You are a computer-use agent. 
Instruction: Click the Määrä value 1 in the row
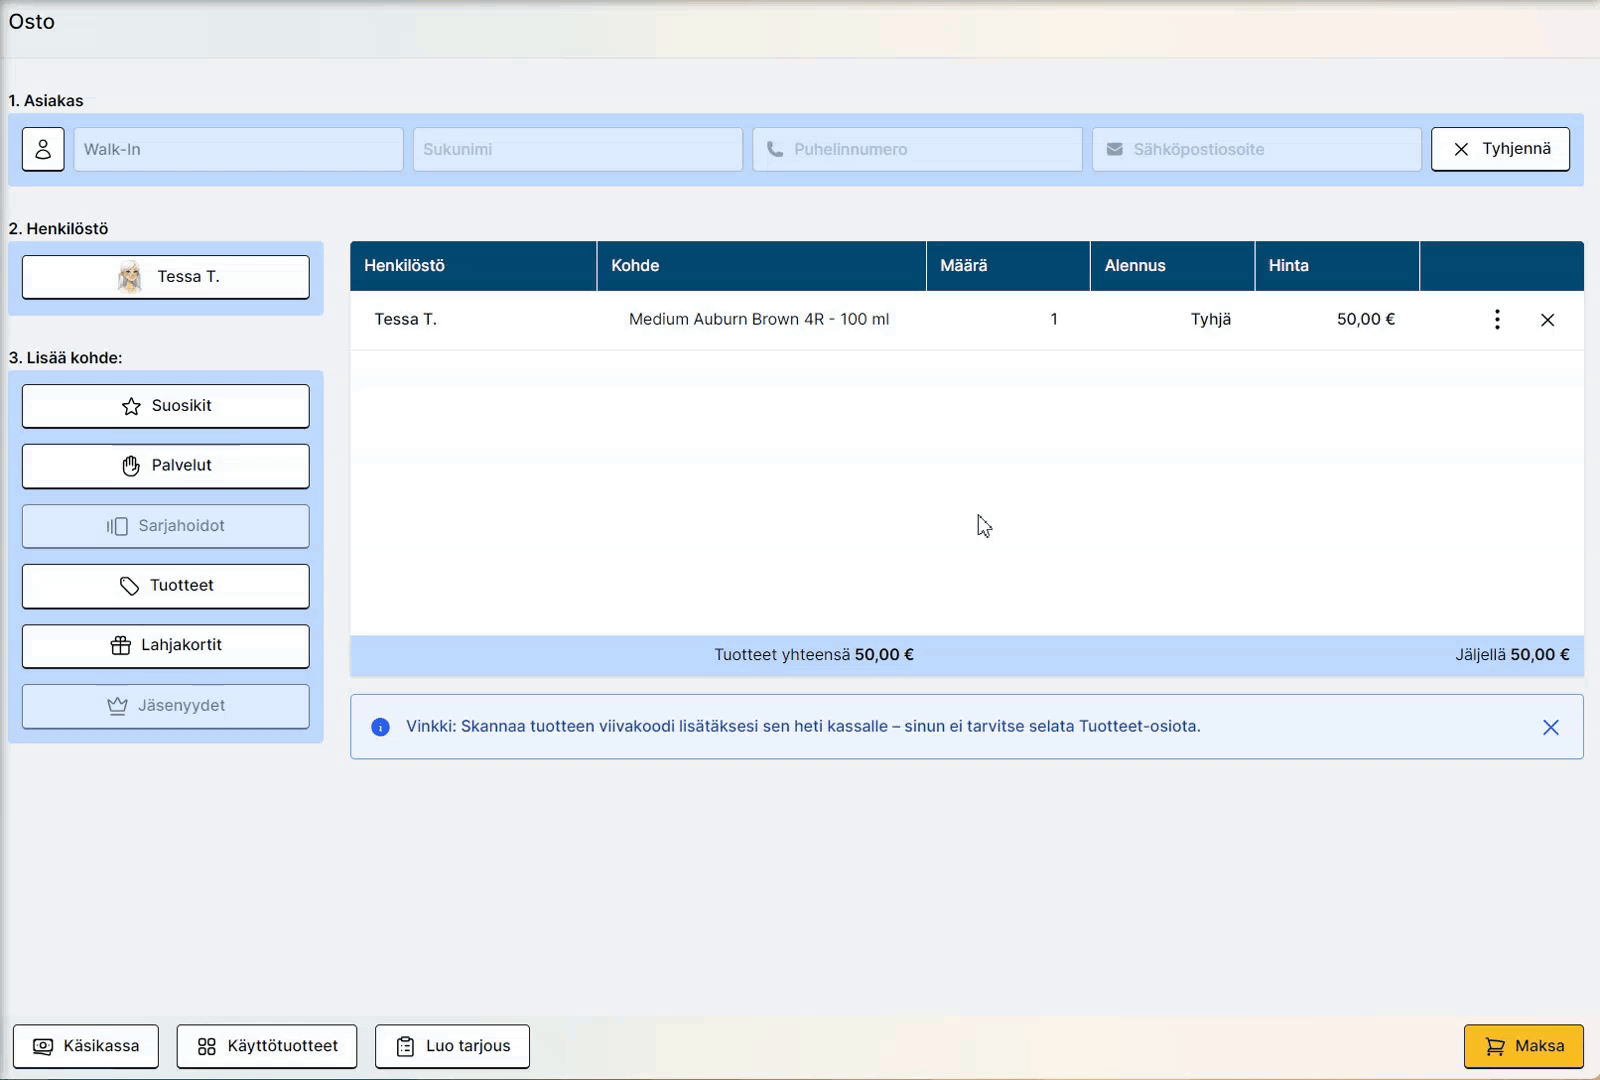coord(1054,319)
